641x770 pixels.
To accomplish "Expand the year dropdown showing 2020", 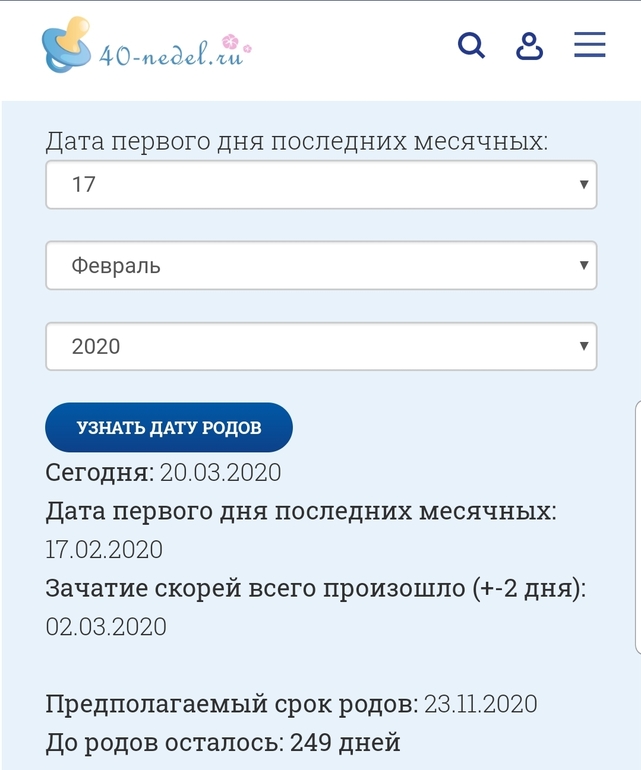I will (321, 346).
